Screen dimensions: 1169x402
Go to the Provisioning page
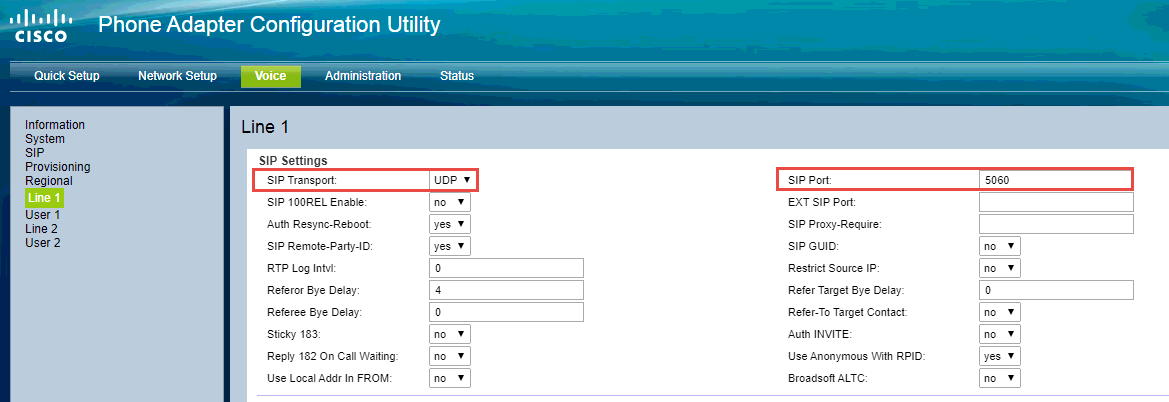point(57,166)
